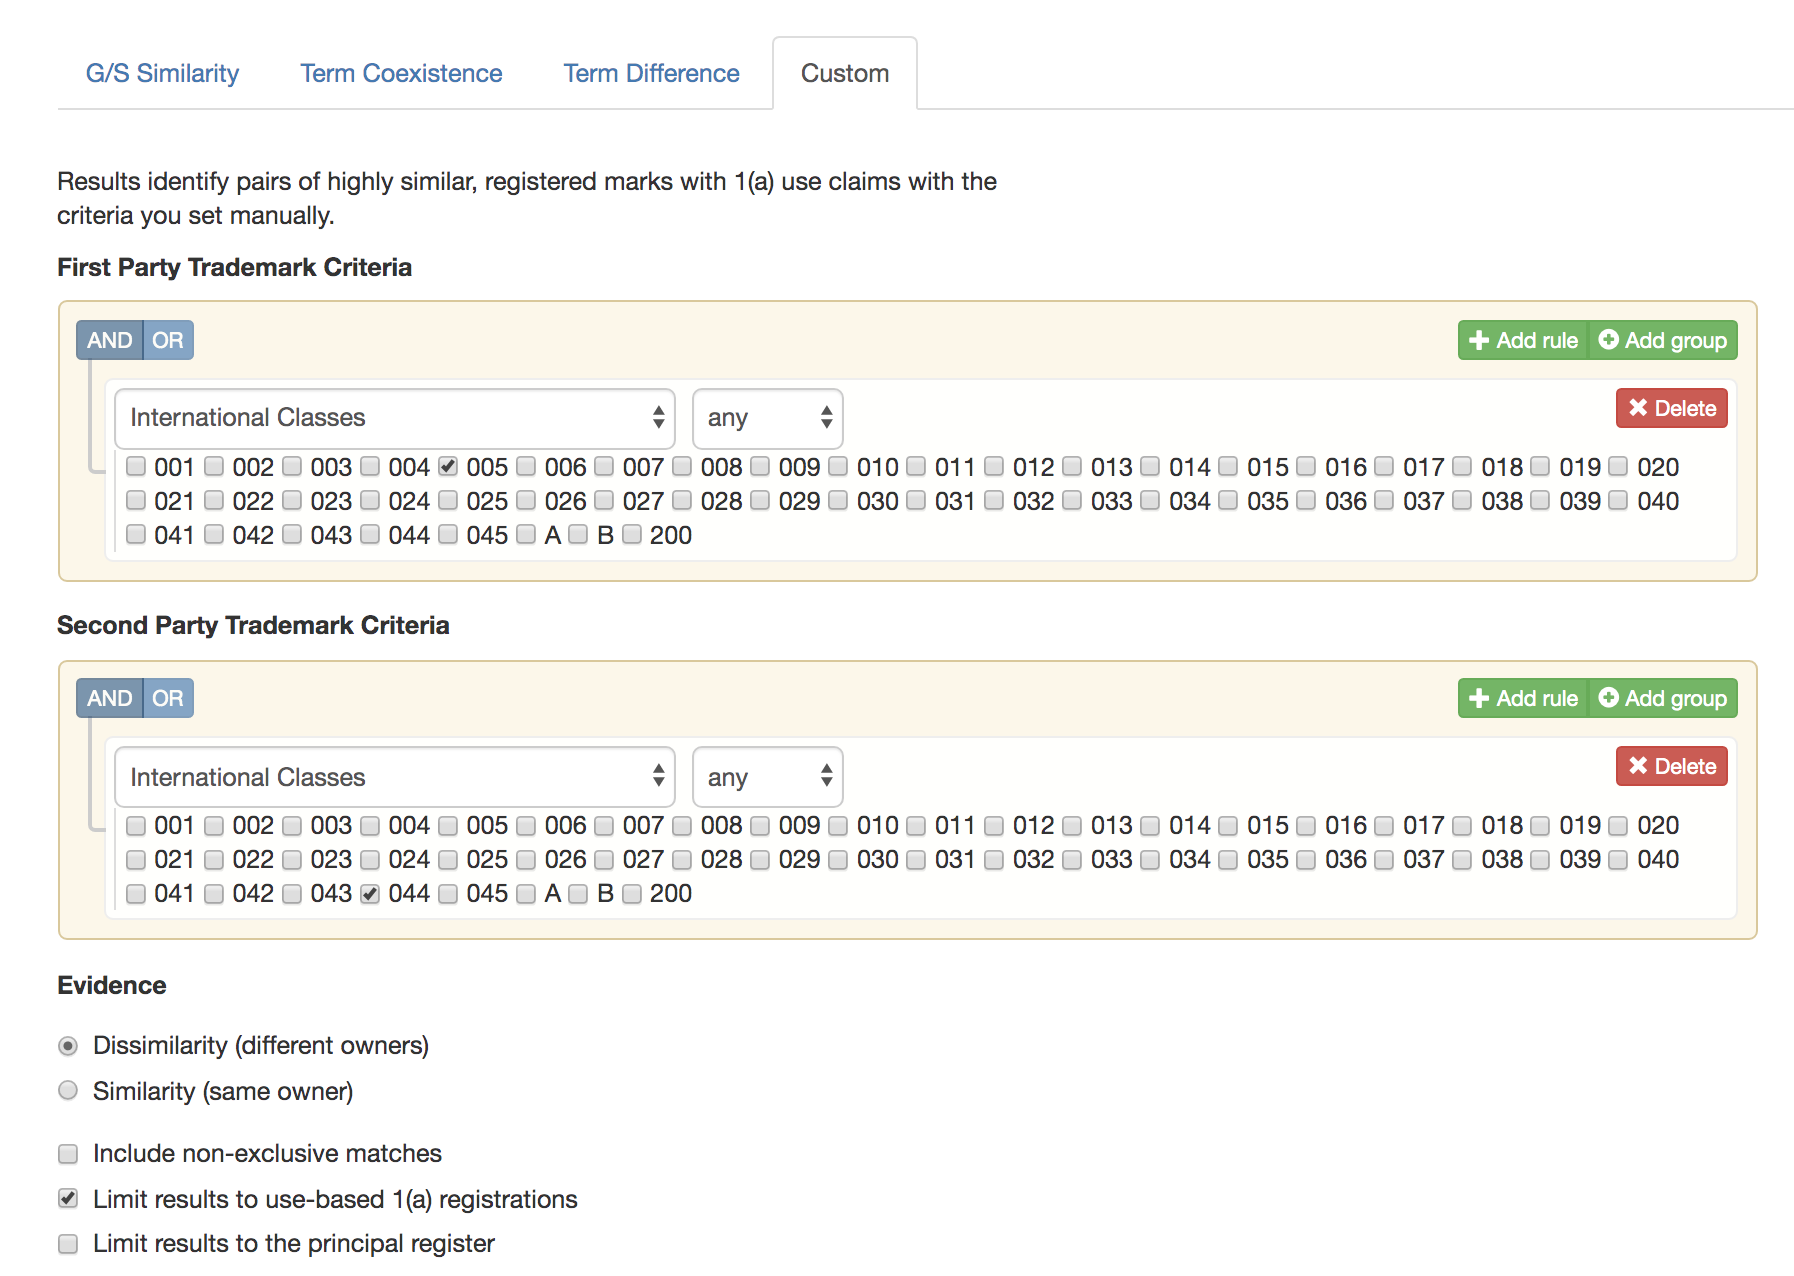The image size is (1794, 1276).
Task: Click Add group in First Party criteria
Action: 1662,340
